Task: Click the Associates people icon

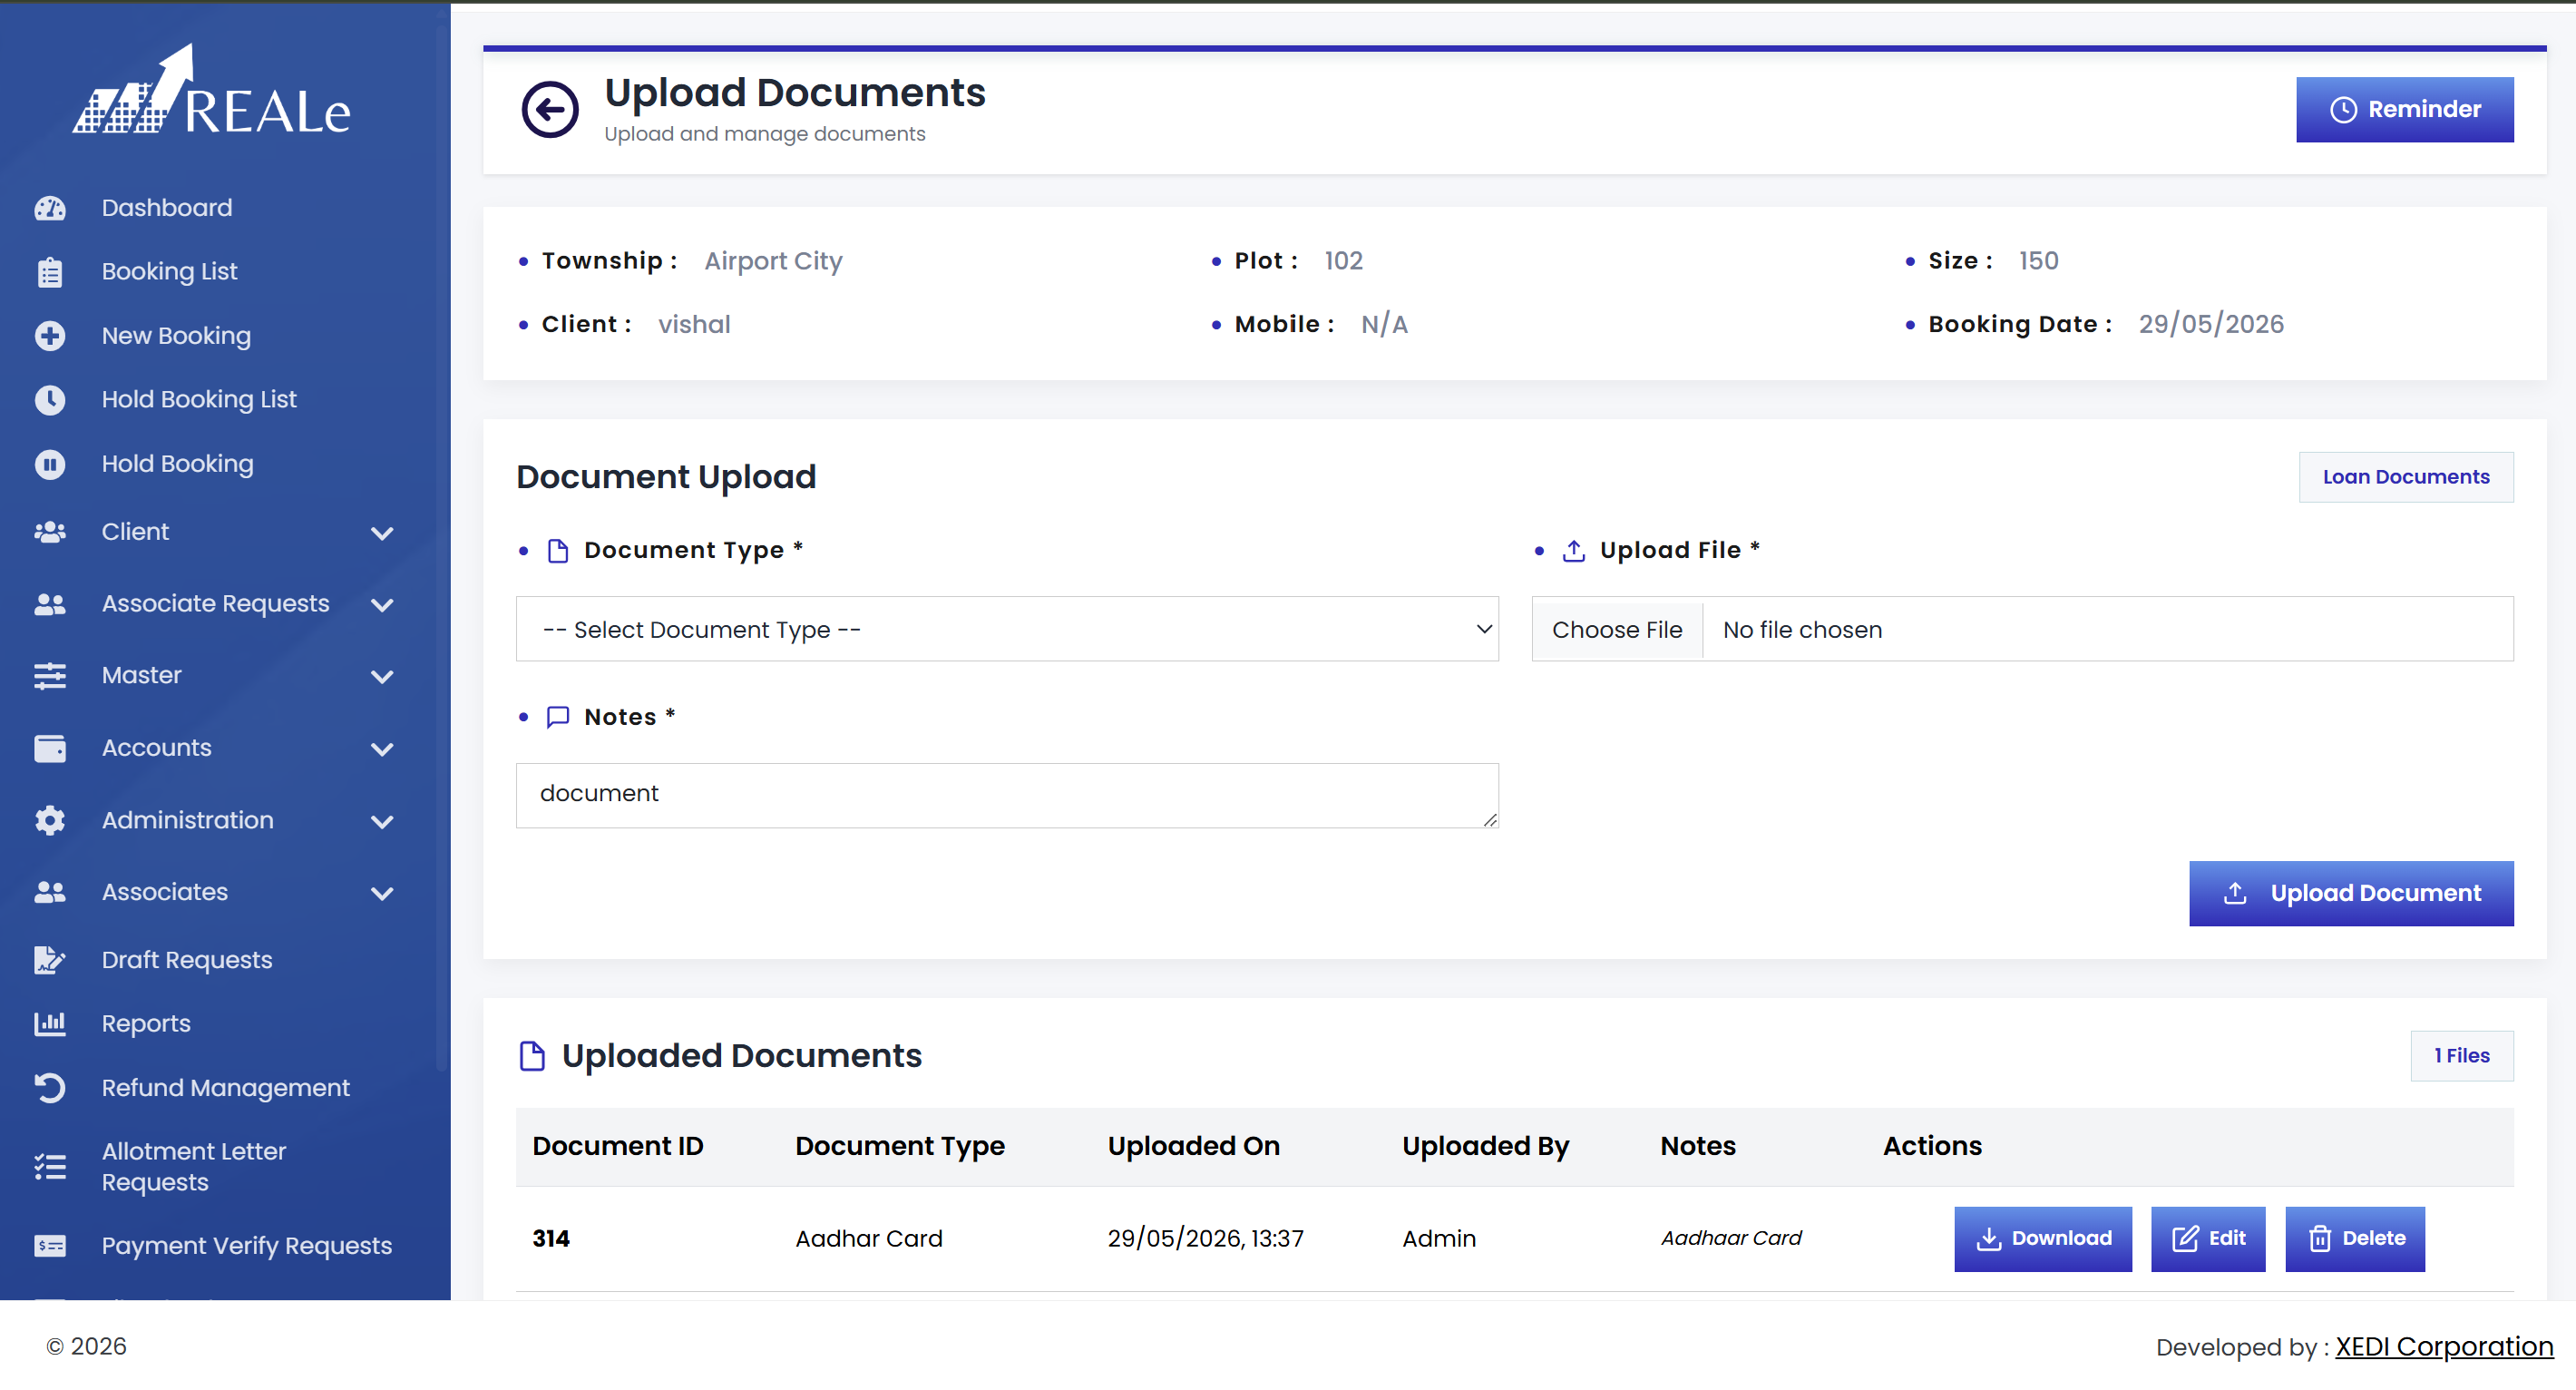Action: (x=50, y=892)
